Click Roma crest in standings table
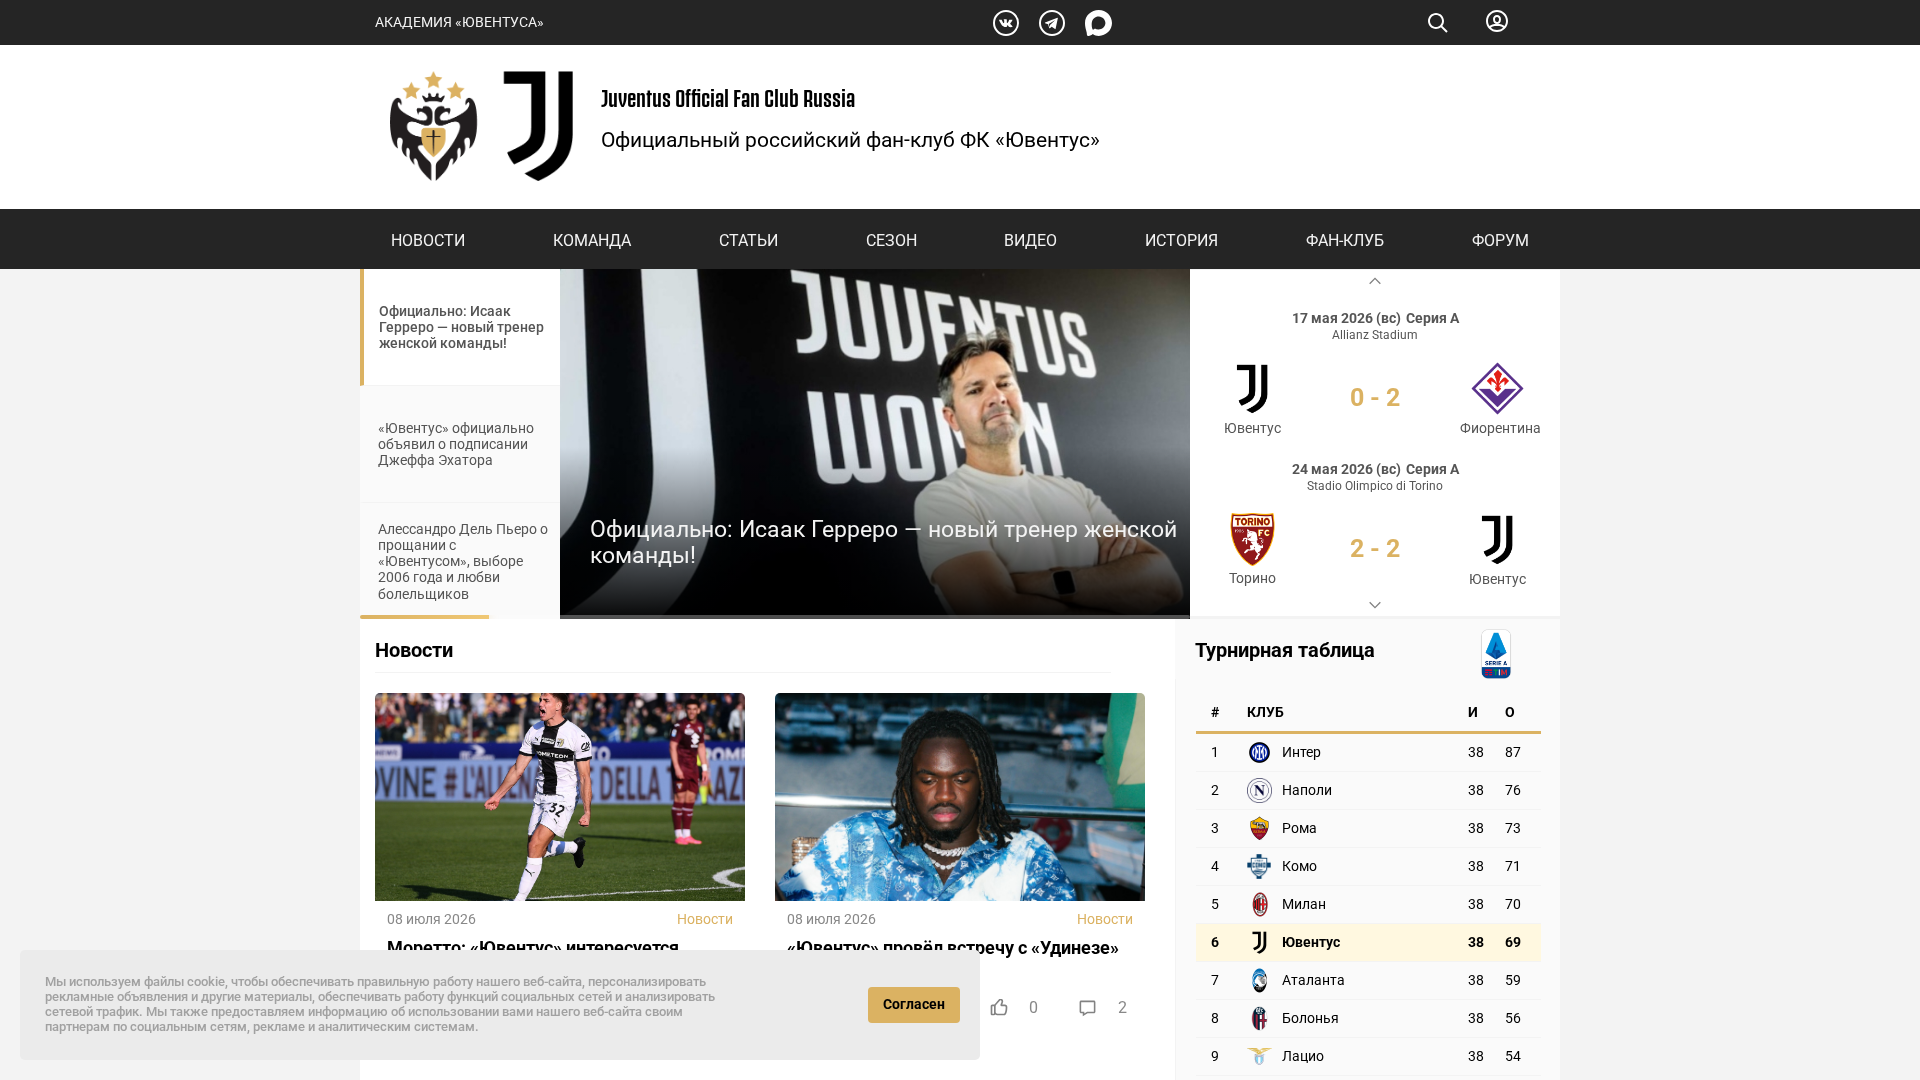The width and height of the screenshot is (1920, 1080). (1259, 828)
